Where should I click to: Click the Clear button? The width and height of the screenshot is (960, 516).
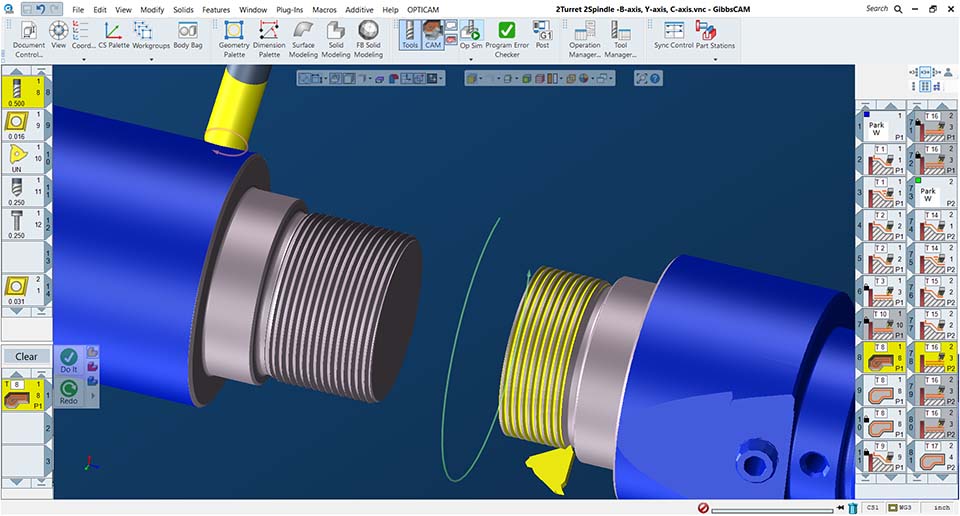pyautogui.click(x=26, y=356)
